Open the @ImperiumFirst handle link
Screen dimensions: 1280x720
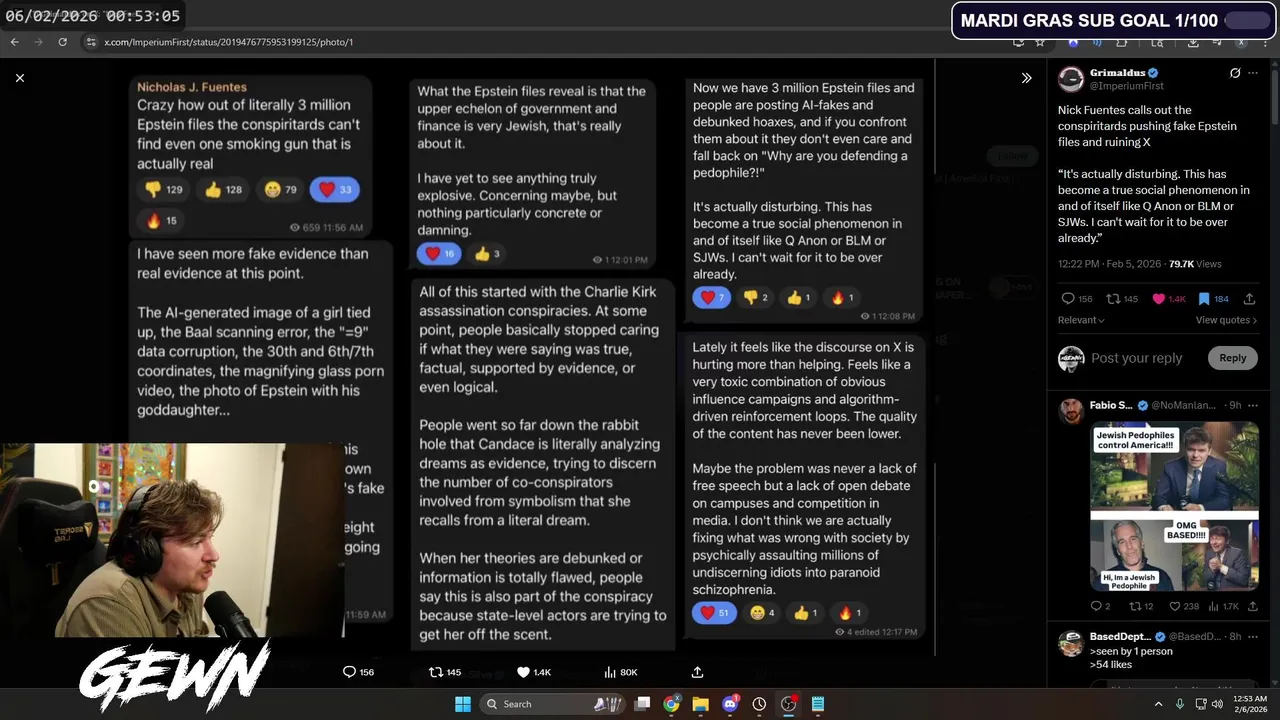click(1127, 86)
